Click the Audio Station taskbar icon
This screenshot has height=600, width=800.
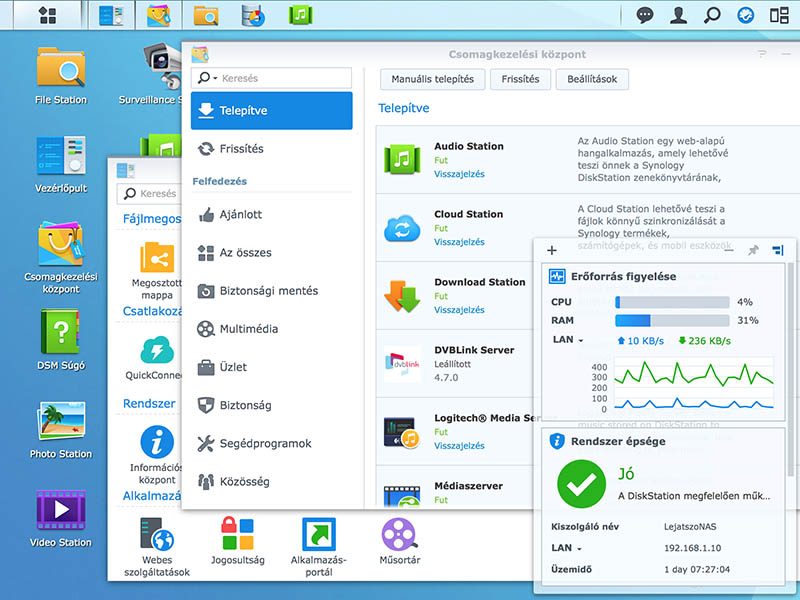299,15
